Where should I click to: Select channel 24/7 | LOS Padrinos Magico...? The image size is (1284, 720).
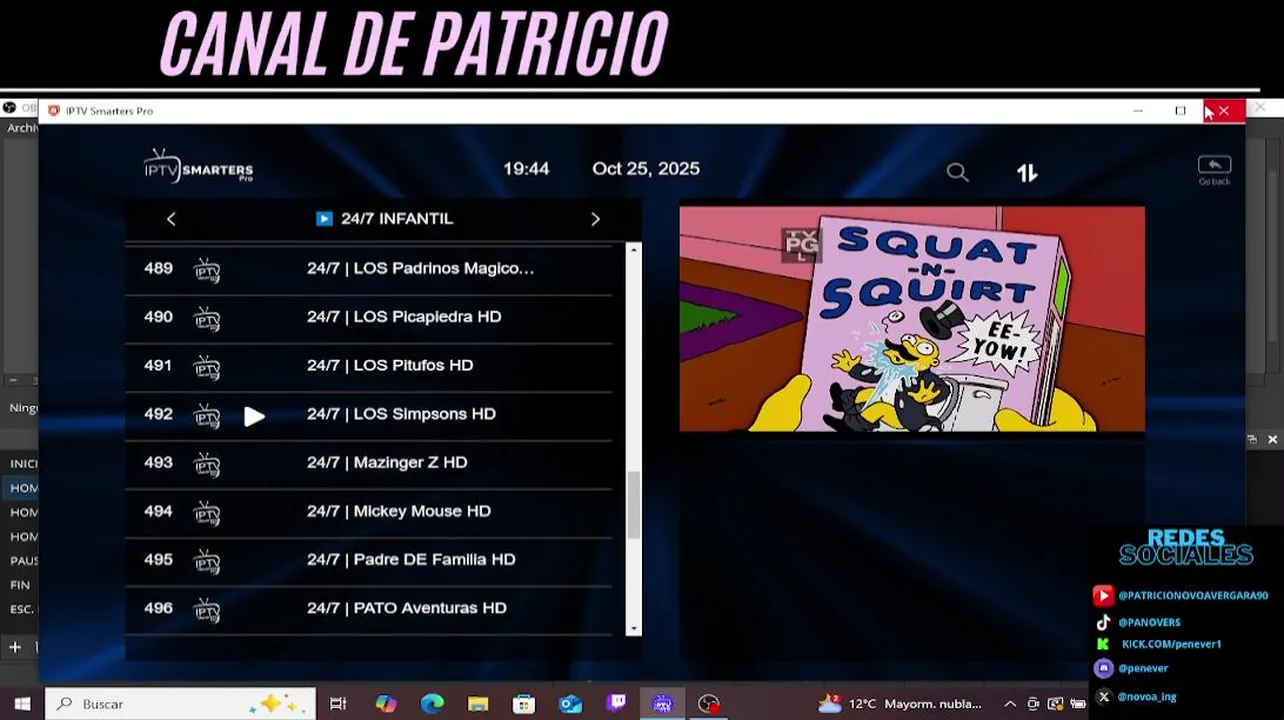click(368, 269)
